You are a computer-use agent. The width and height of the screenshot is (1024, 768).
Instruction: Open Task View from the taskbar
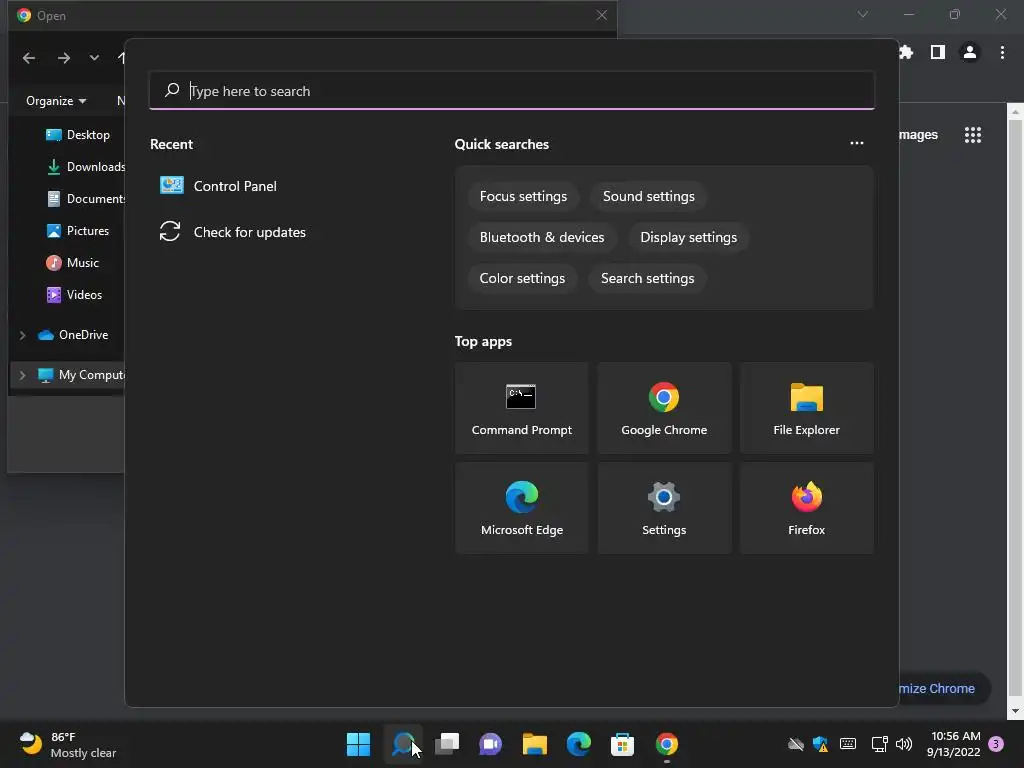[x=447, y=744]
